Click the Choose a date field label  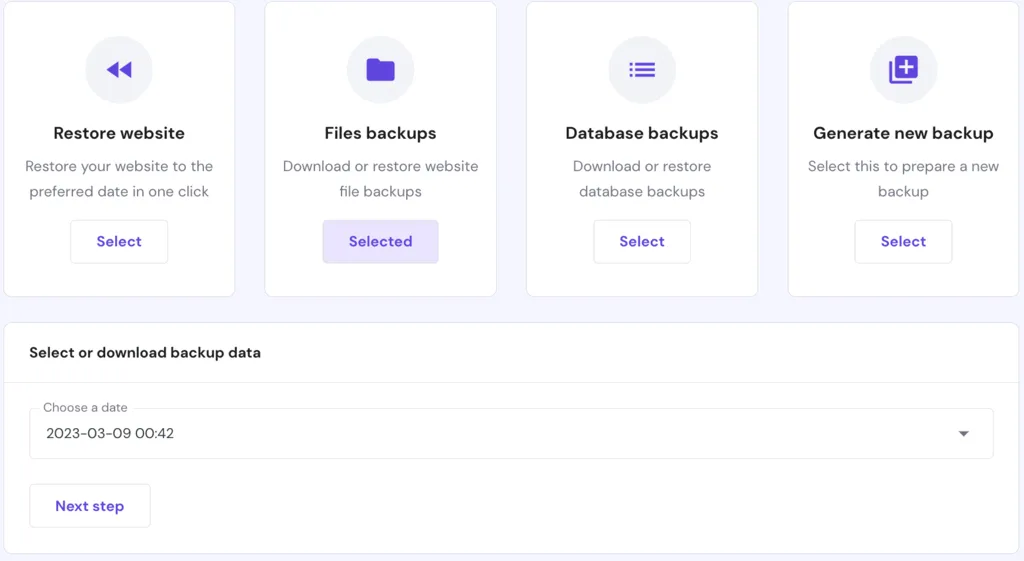point(85,408)
